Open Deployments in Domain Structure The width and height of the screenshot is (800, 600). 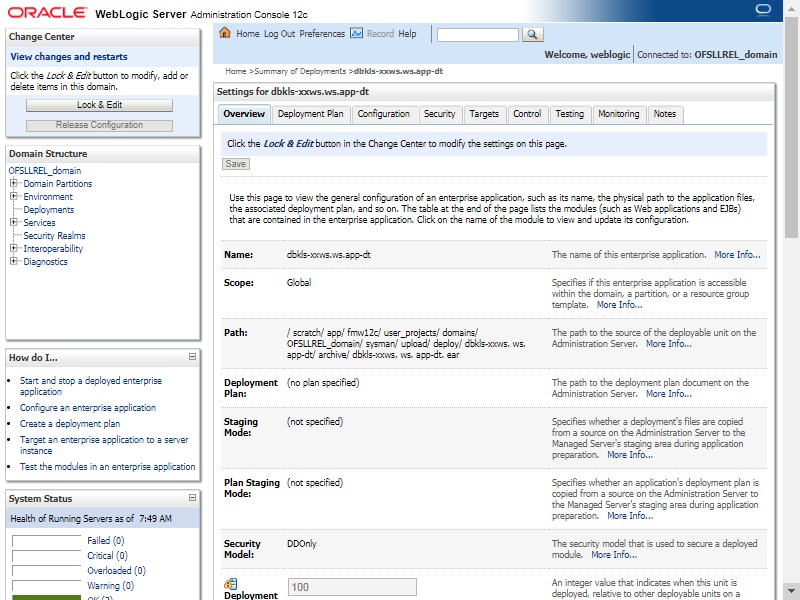point(48,210)
